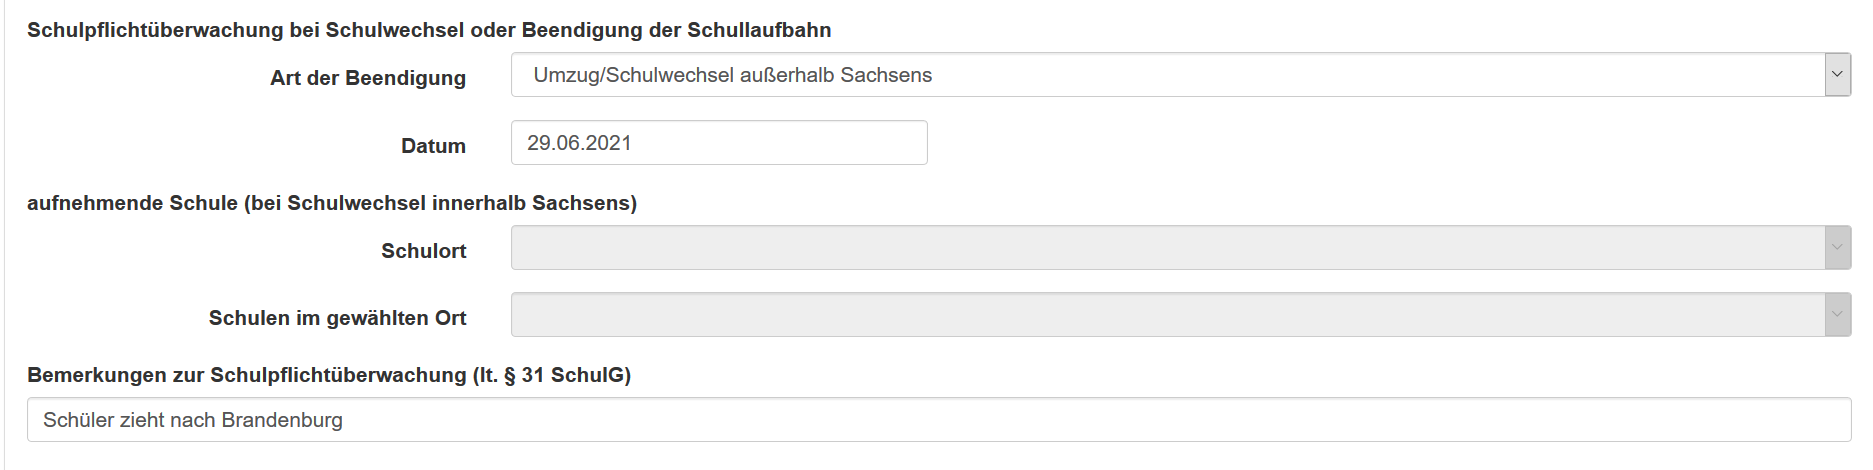Click "§ 31 SchulG" in the remarks heading
The height and width of the screenshot is (470, 1873).
pos(567,375)
